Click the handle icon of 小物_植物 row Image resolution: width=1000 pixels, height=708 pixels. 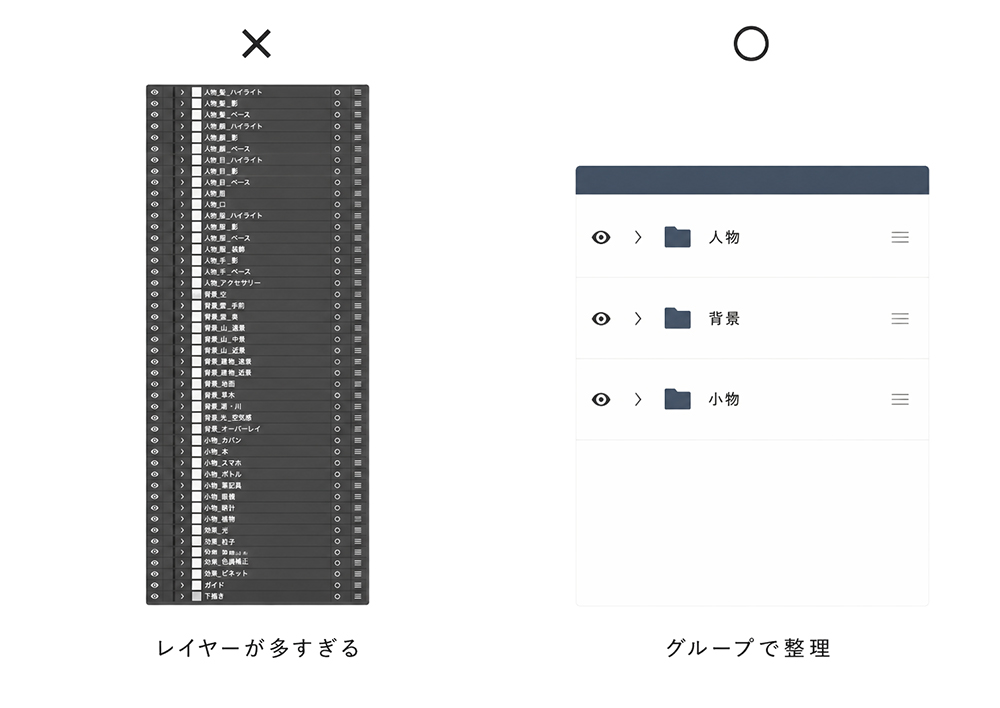coord(358,519)
